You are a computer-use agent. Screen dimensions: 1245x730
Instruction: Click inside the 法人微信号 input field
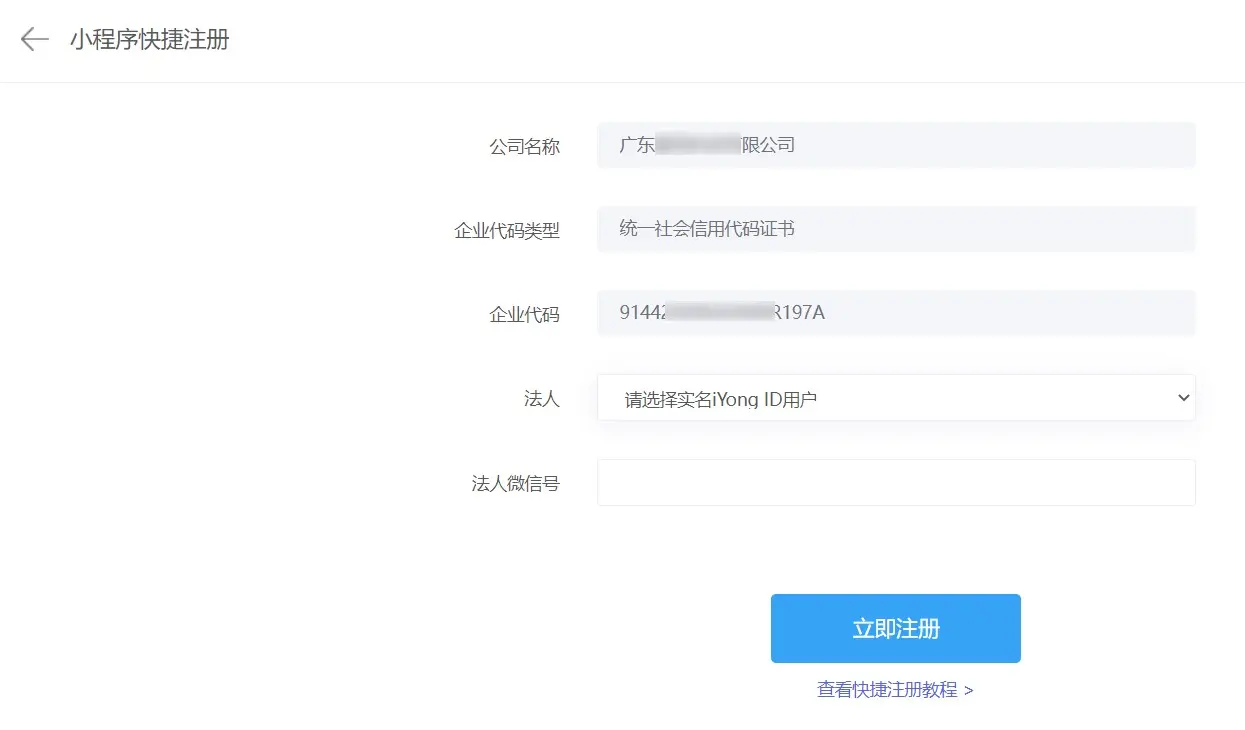(895, 481)
